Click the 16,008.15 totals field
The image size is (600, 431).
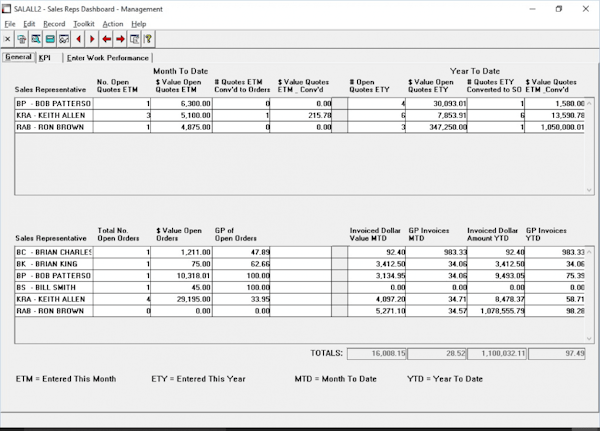(377, 354)
